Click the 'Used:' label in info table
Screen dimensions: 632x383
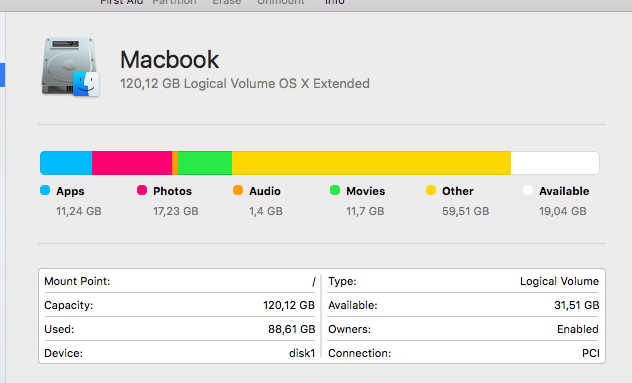59,329
